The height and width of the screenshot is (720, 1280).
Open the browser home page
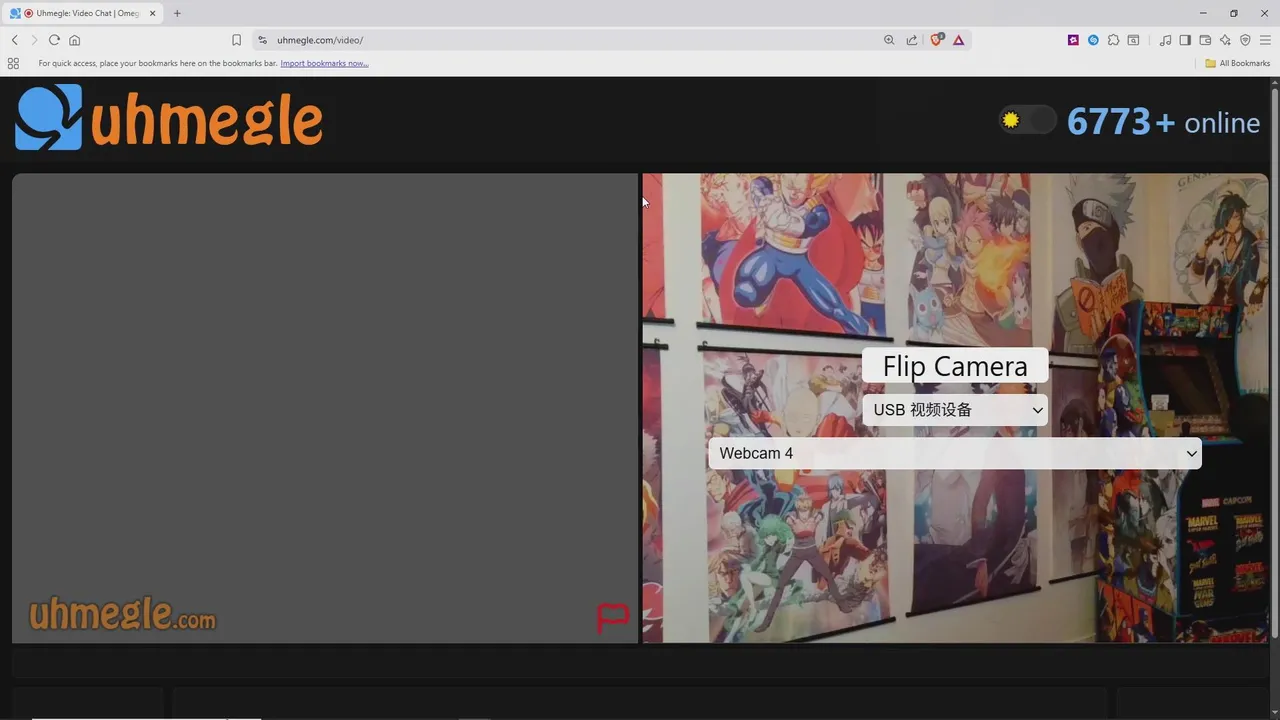[x=74, y=40]
